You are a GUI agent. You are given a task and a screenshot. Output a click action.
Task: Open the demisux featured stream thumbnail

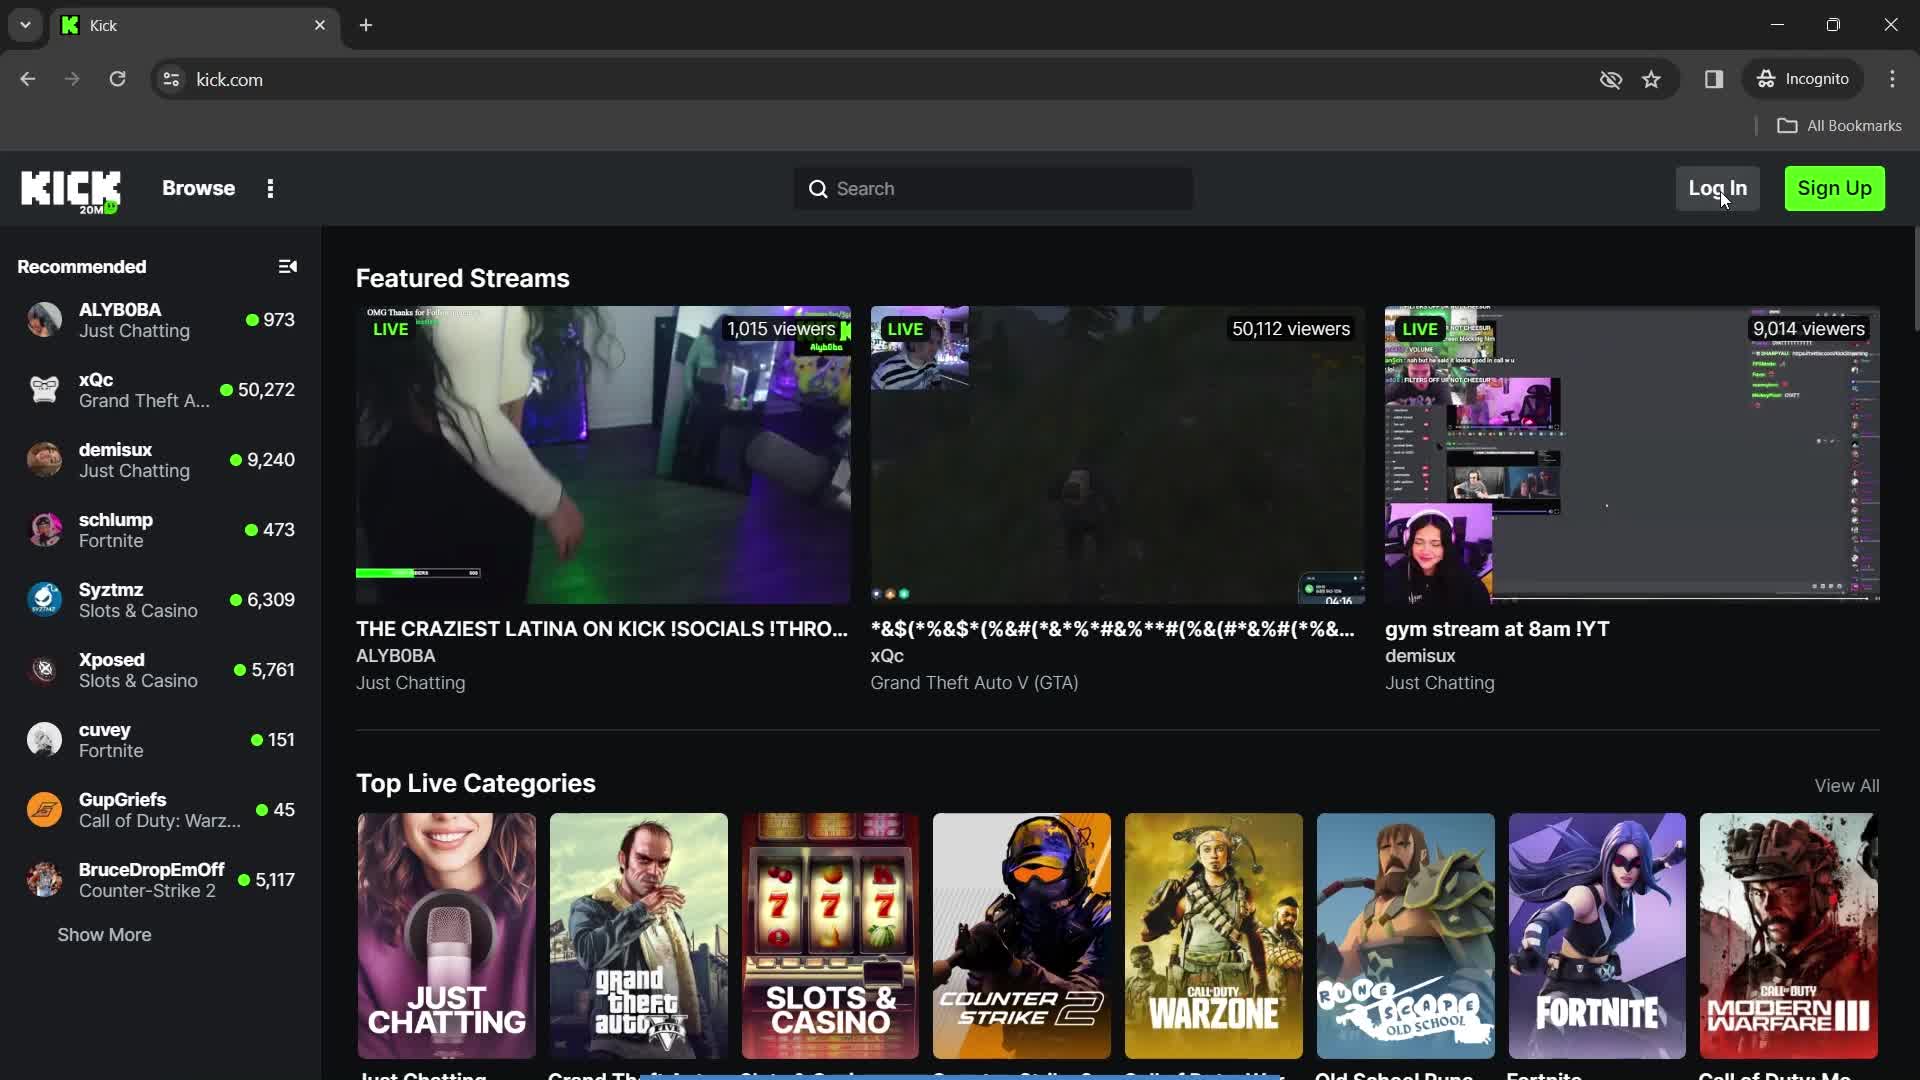[x=1632, y=455]
